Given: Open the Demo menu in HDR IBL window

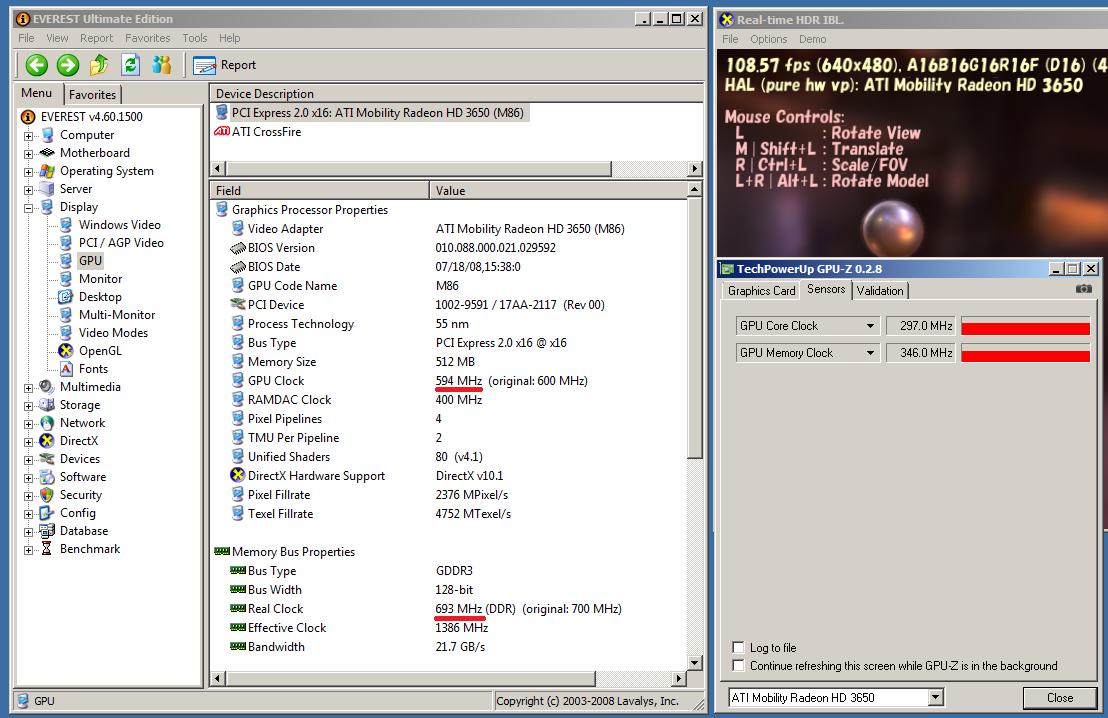Looking at the screenshot, I should 813,39.
